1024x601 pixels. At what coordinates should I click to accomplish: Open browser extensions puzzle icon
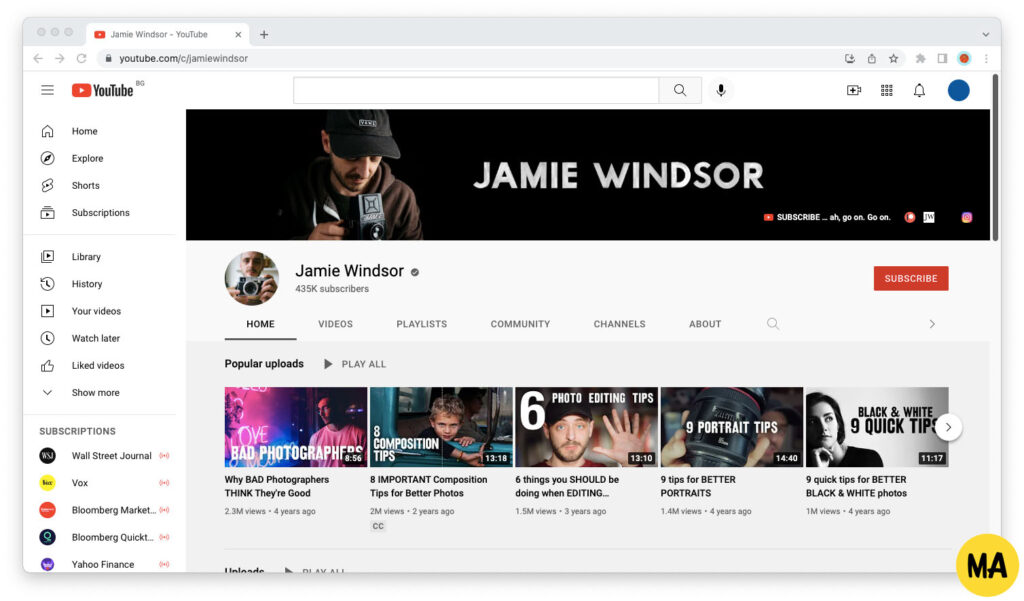(920, 58)
